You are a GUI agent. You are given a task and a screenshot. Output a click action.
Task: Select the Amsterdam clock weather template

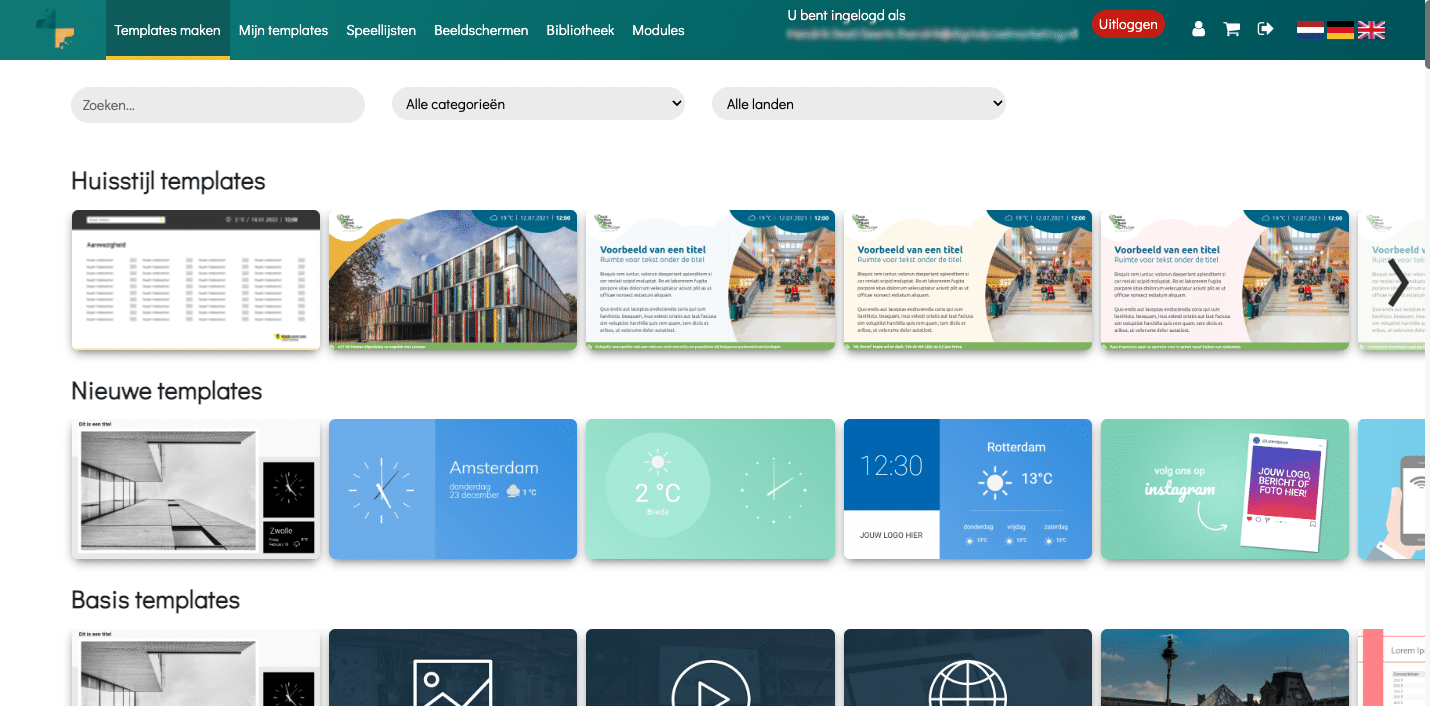click(x=453, y=489)
